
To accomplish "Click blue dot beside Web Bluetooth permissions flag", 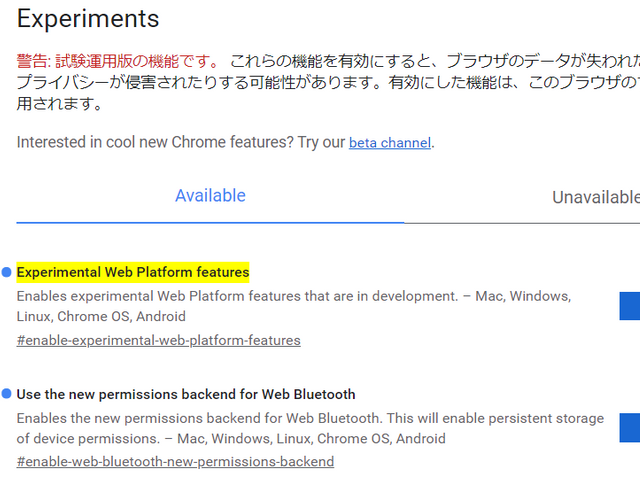I will click(6, 394).
